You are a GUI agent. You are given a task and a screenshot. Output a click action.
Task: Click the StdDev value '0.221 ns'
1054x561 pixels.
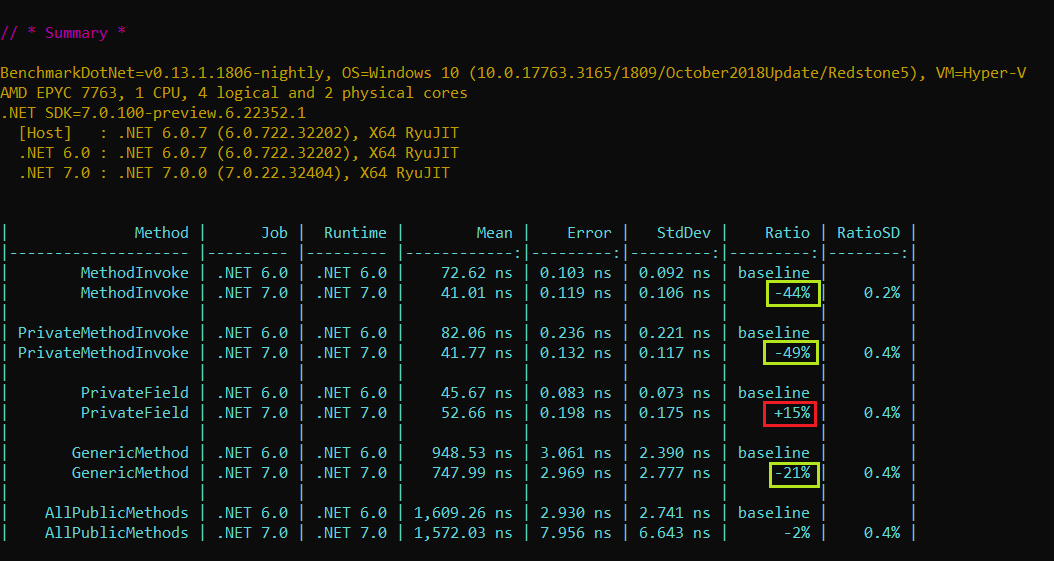(x=675, y=333)
